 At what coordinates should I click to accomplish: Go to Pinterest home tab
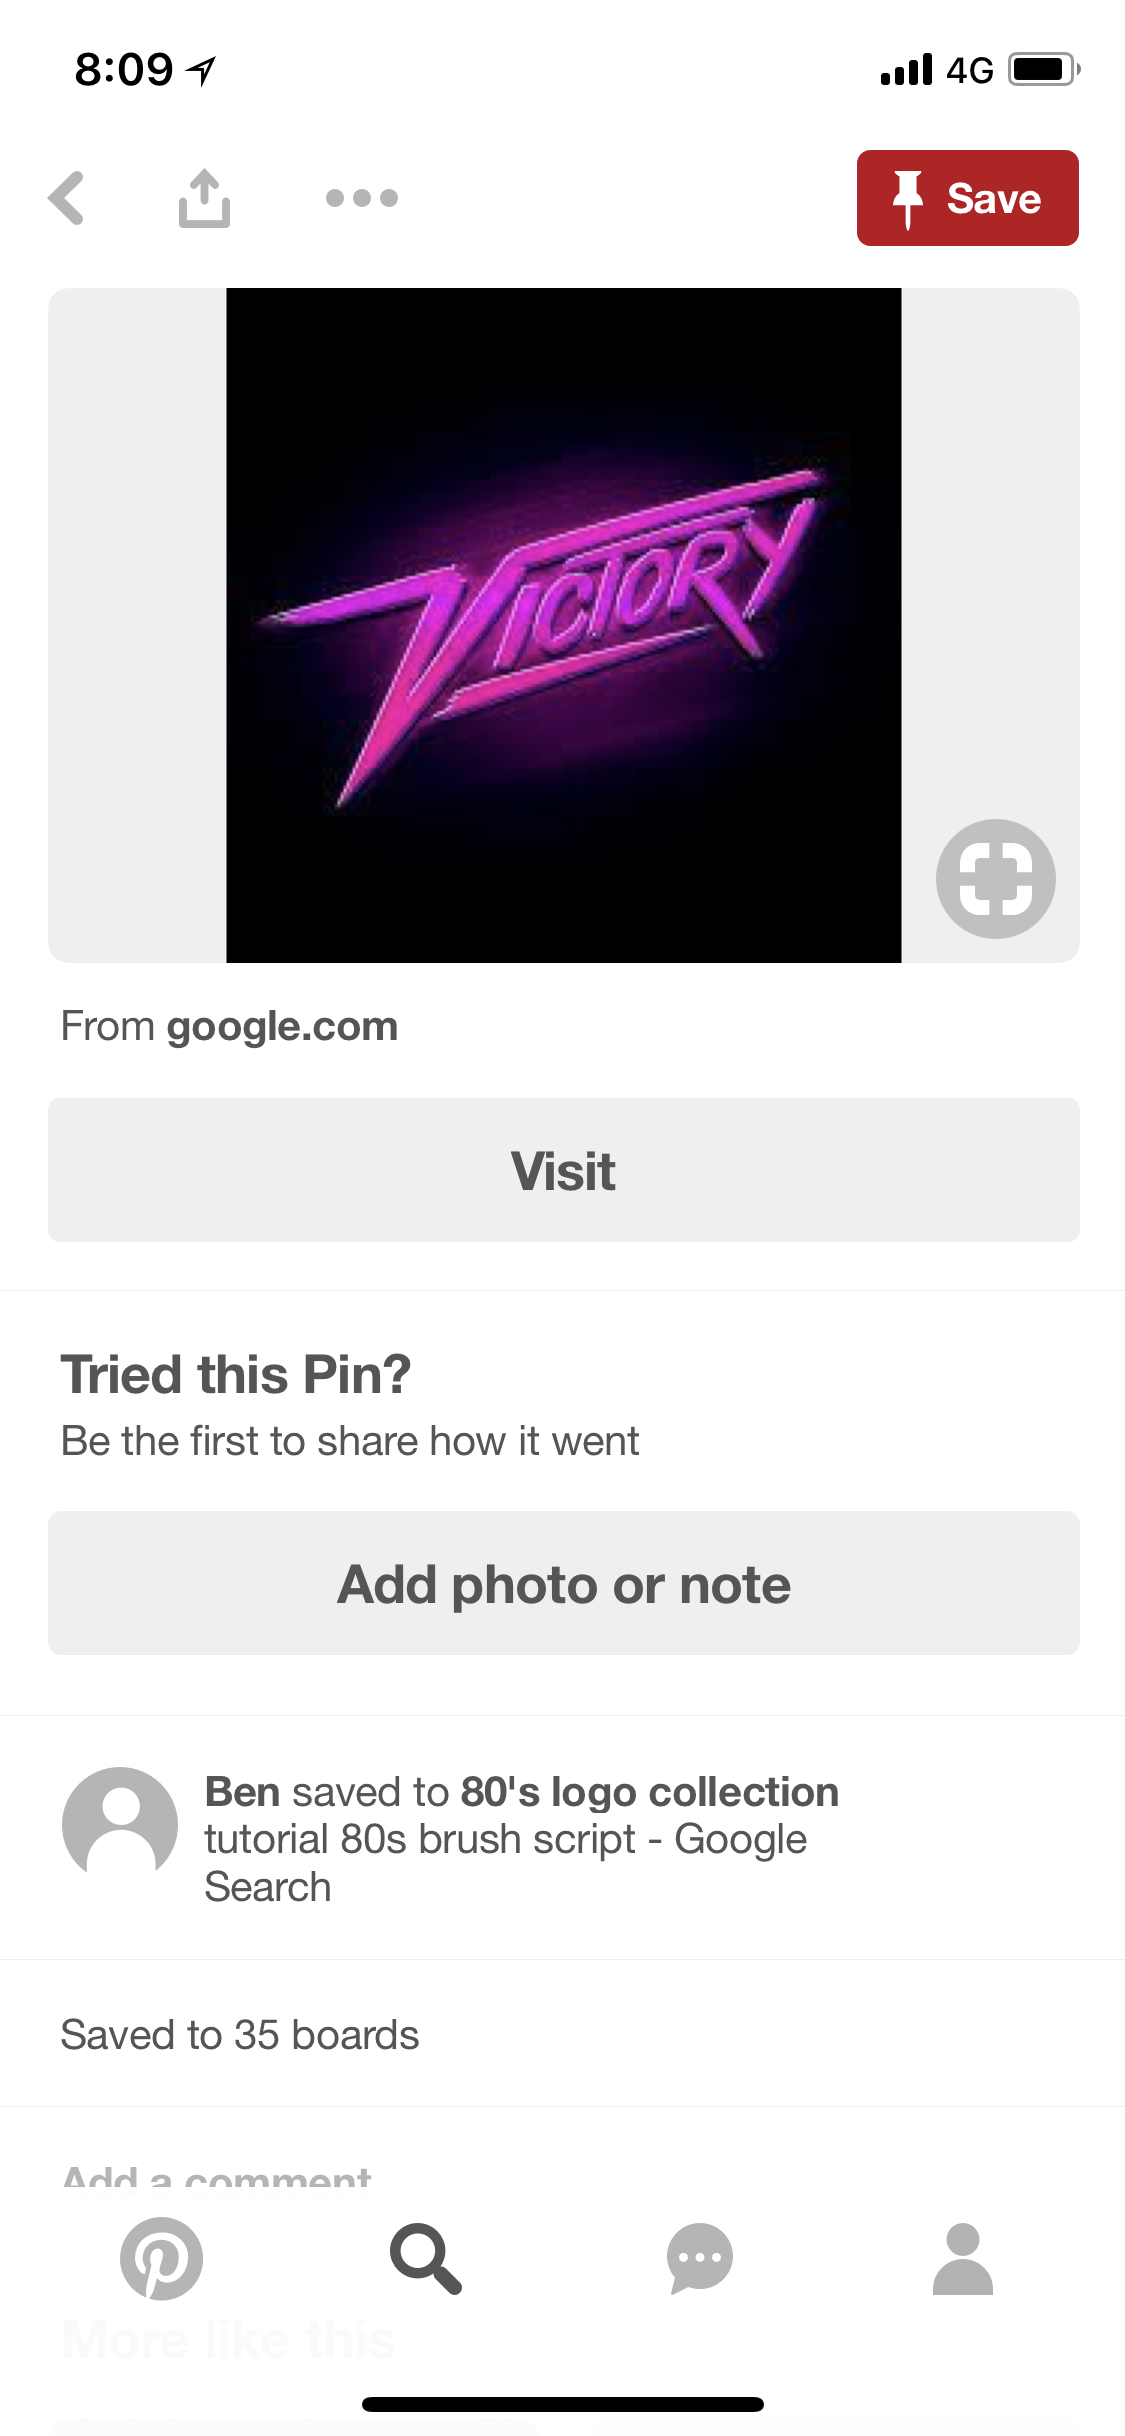click(161, 2258)
